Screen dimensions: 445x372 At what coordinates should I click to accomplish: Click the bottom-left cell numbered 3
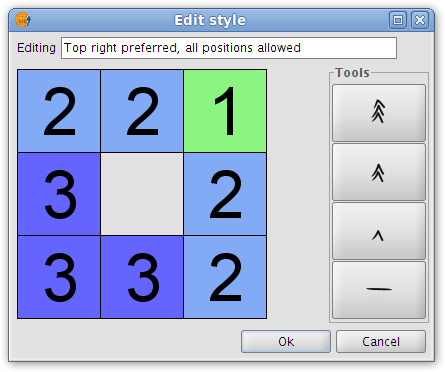click(59, 277)
